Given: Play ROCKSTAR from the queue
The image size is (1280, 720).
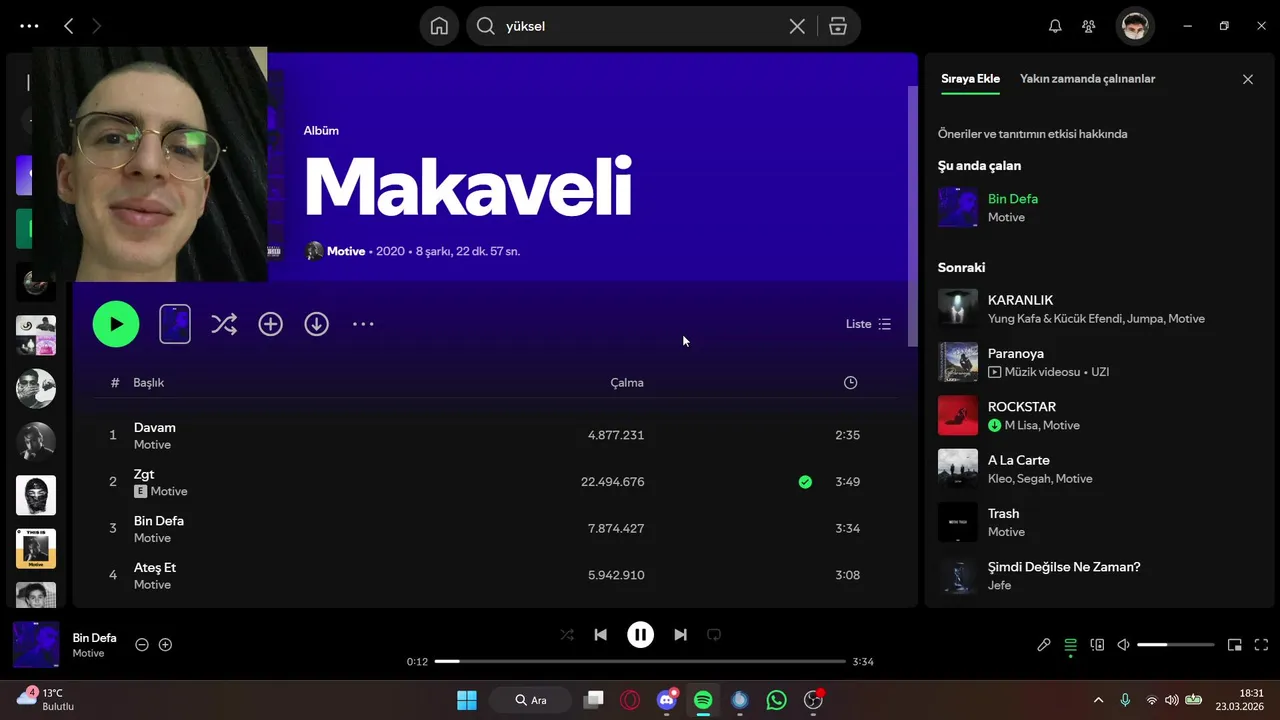Looking at the screenshot, I should click(1098, 415).
